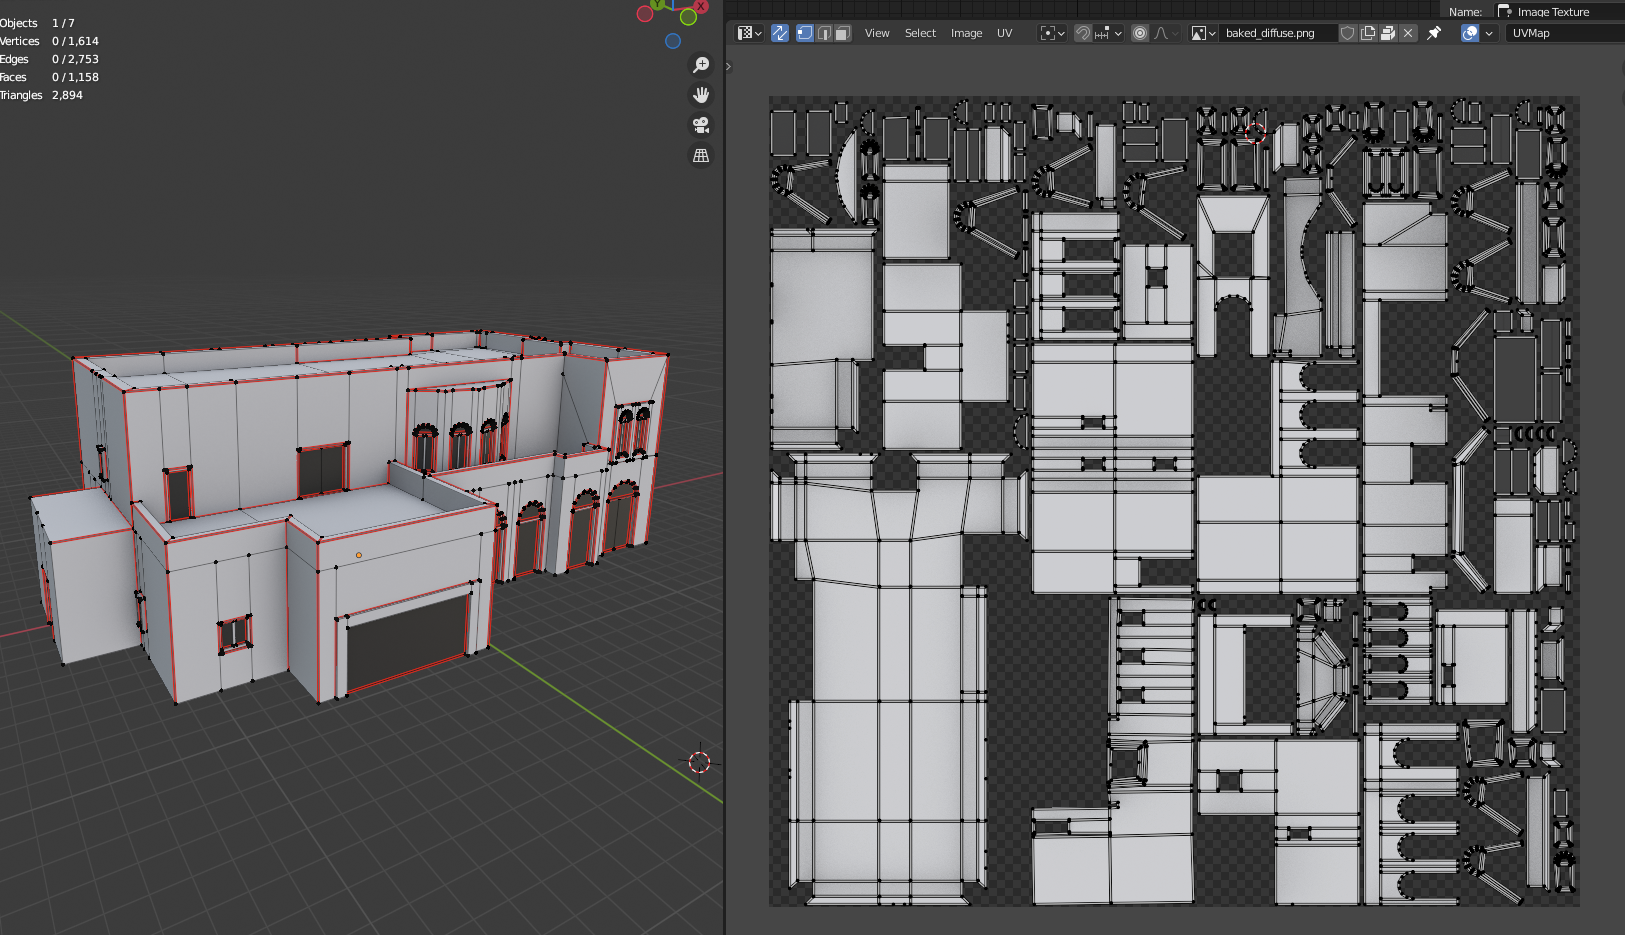This screenshot has width=1625, height=935.
Task: Toggle proportional editing in UV editor
Action: [1139, 33]
